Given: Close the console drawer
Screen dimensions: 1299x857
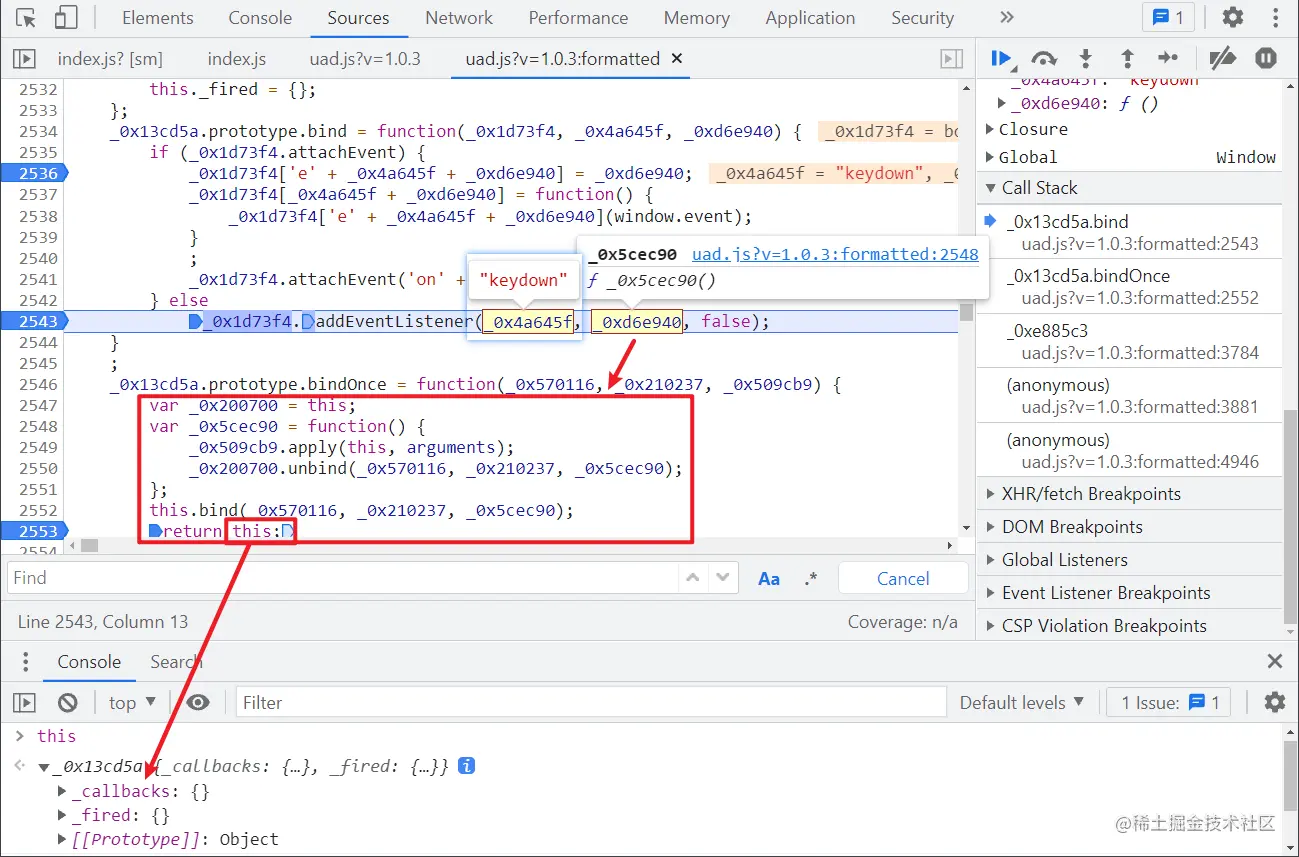Looking at the screenshot, I should [x=1275, y=661].
